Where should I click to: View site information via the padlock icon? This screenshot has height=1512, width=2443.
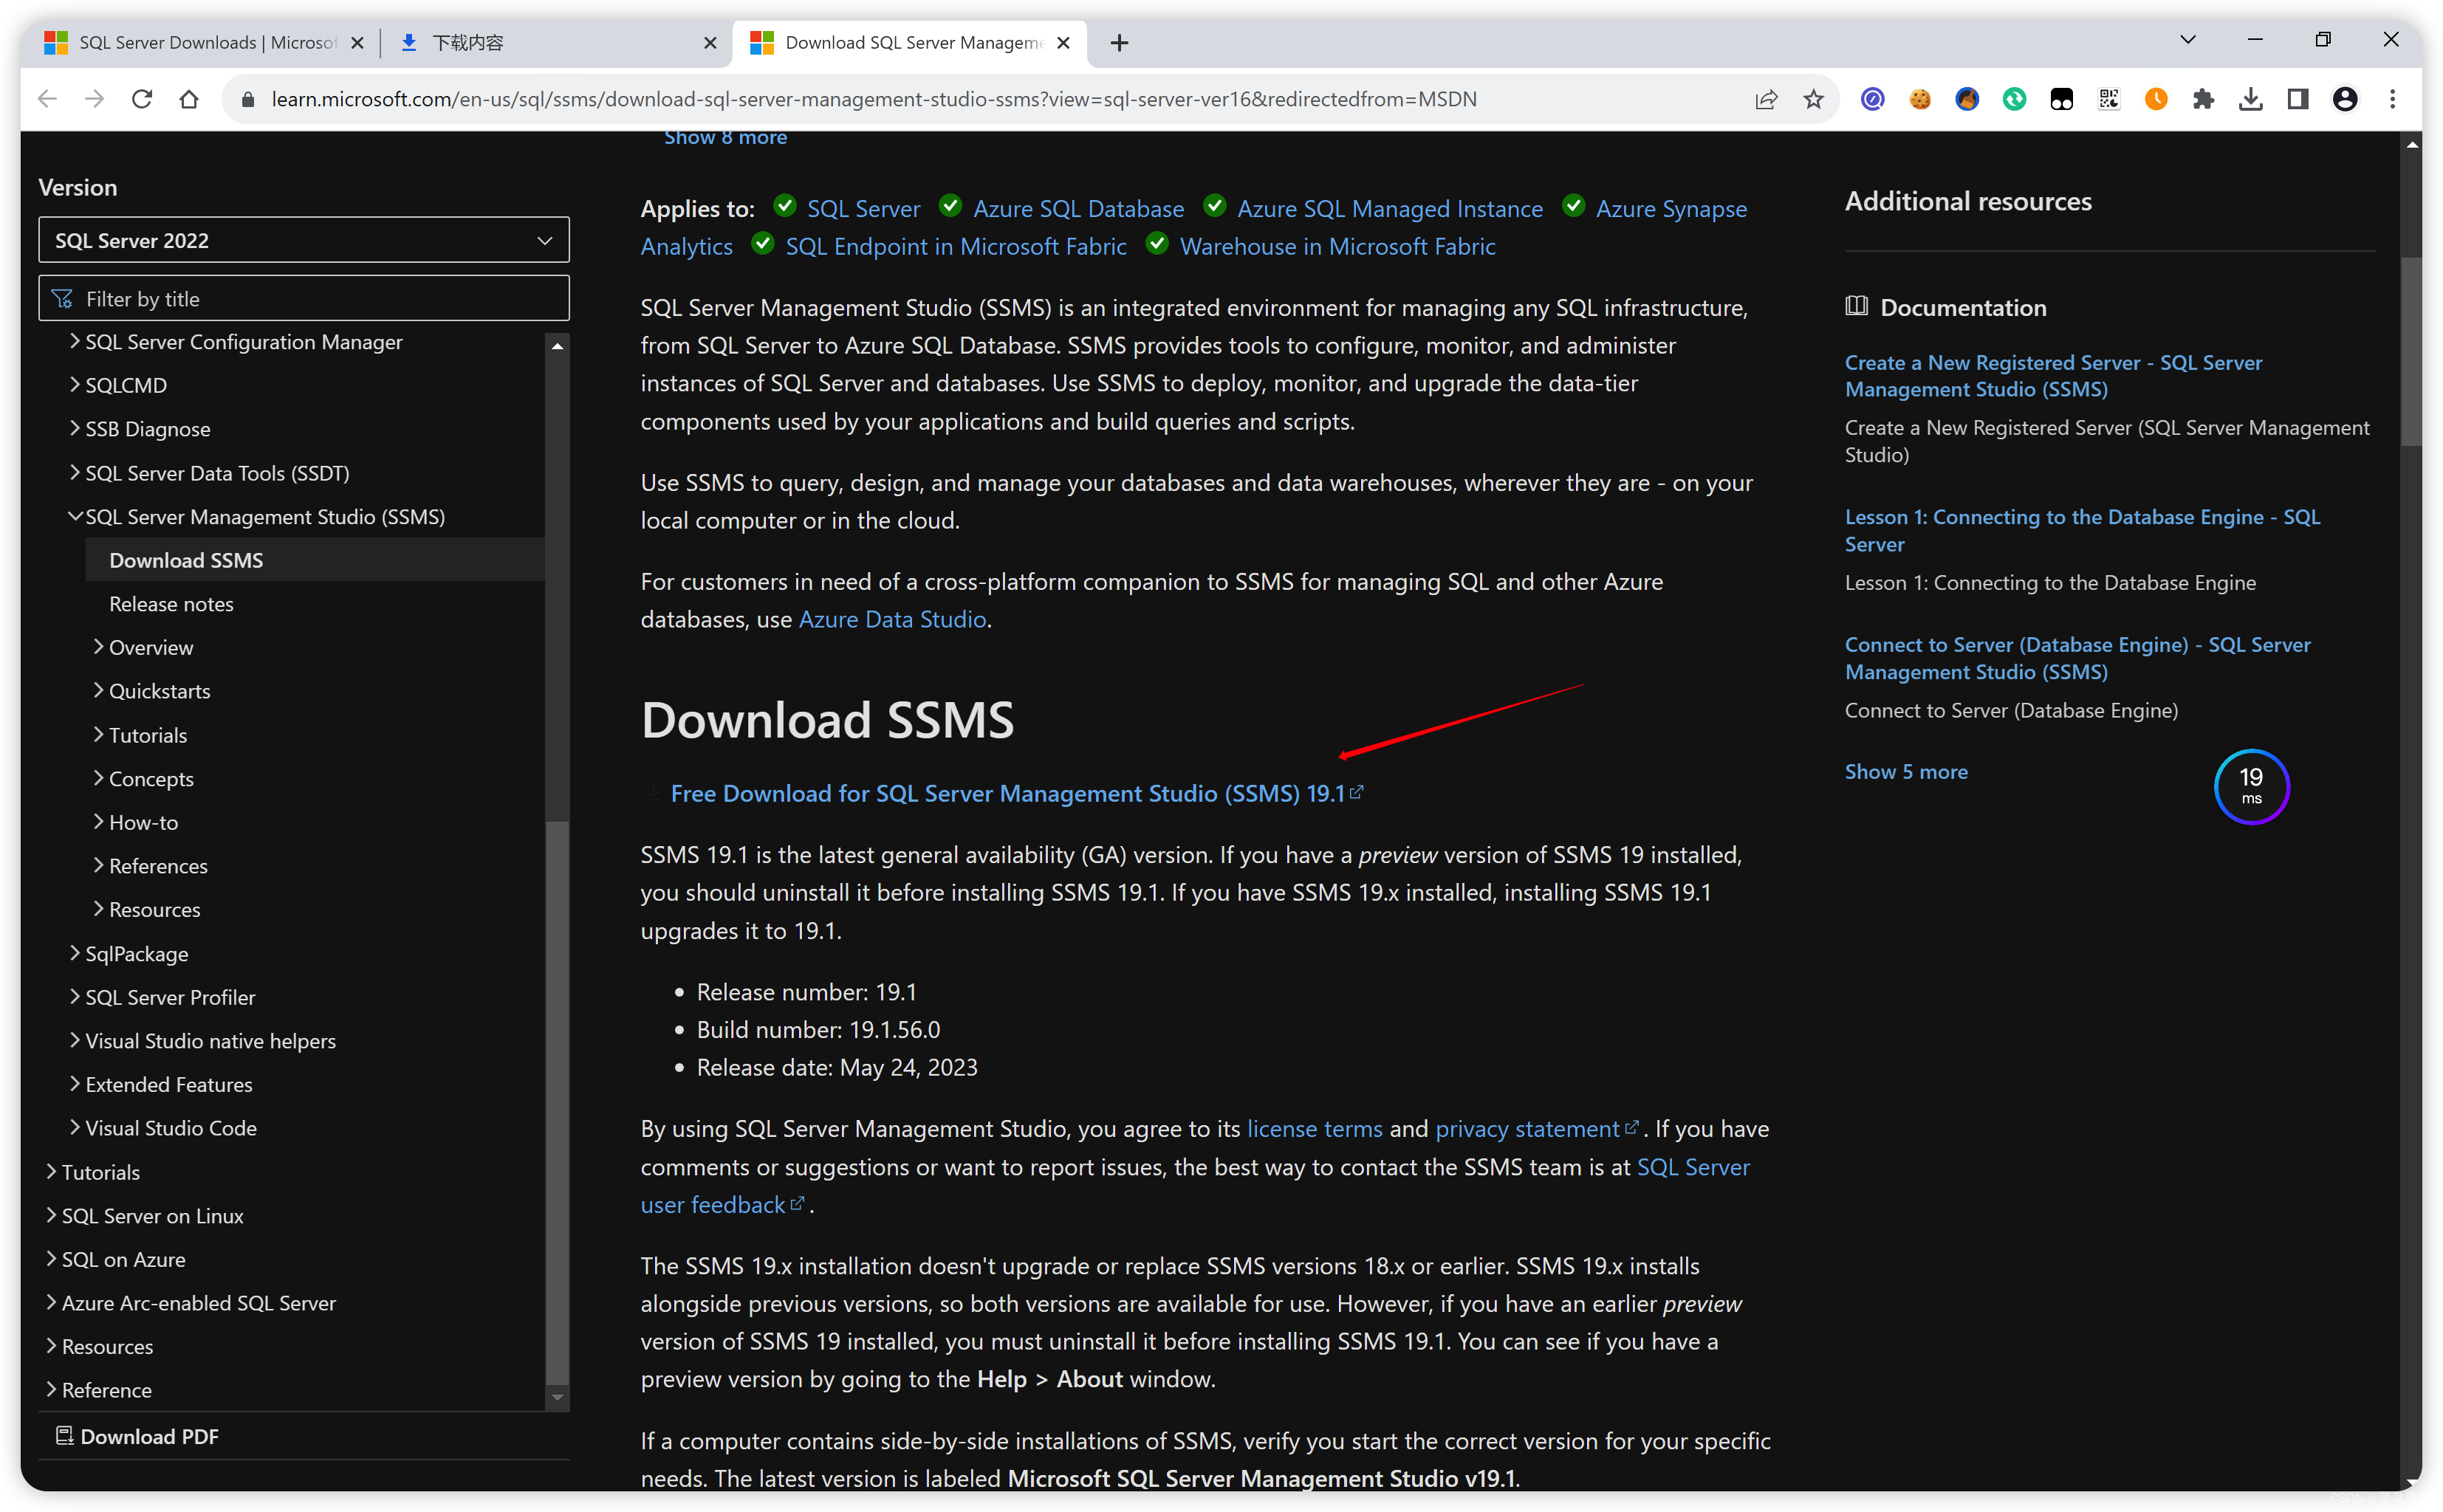point(249,99)
